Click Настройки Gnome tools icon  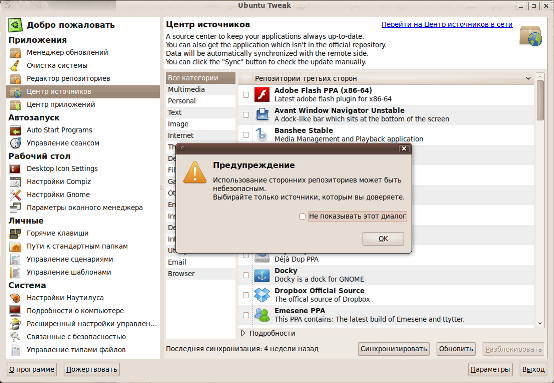coord(15,195)
